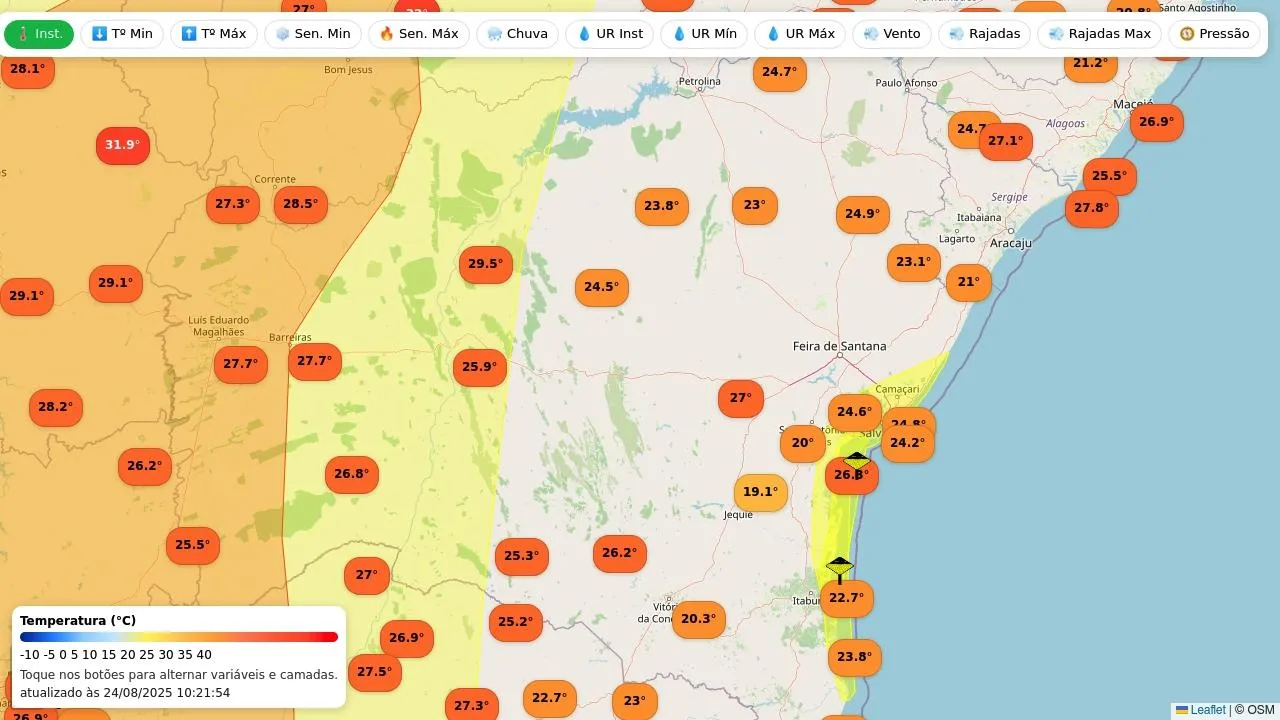Click the warning icon above 22.7° marker
1280x720 pixels.
(x=840, y=568)
